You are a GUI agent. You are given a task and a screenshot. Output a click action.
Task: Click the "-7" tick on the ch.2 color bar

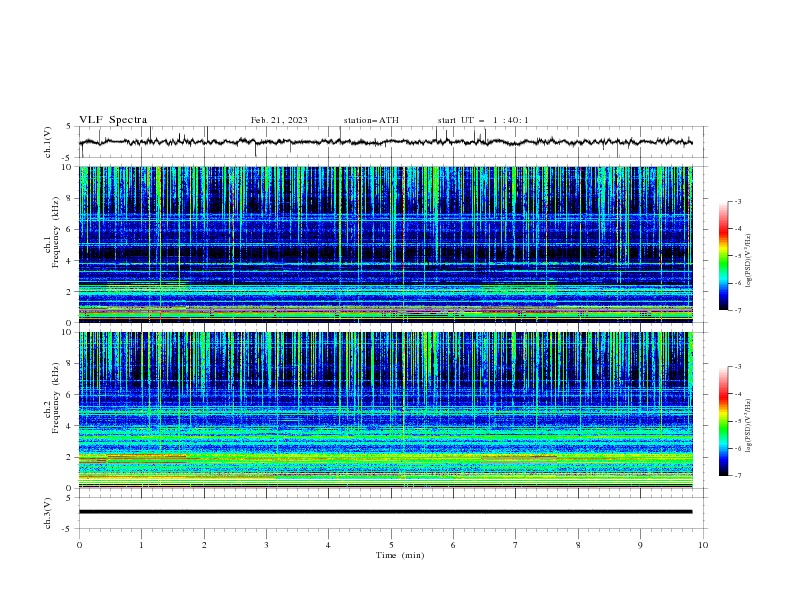[x=738, y=475]
